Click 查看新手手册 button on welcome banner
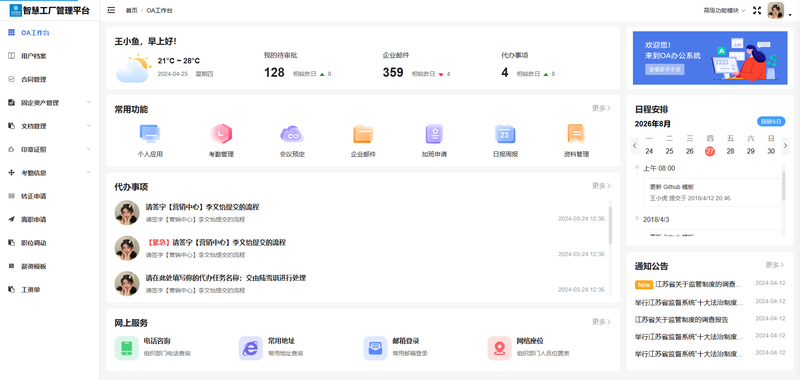Screen dimensions: 800x380 click(x=665, y=69)
